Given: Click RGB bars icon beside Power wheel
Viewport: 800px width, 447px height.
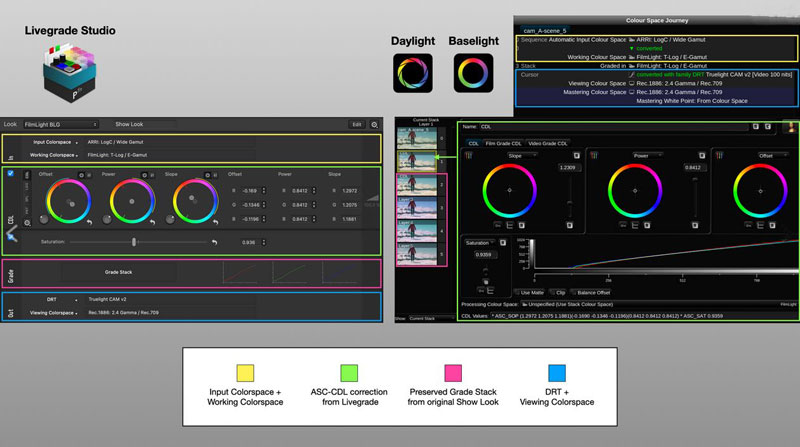Looking at the screenshot, I should [x=594, y=156].
